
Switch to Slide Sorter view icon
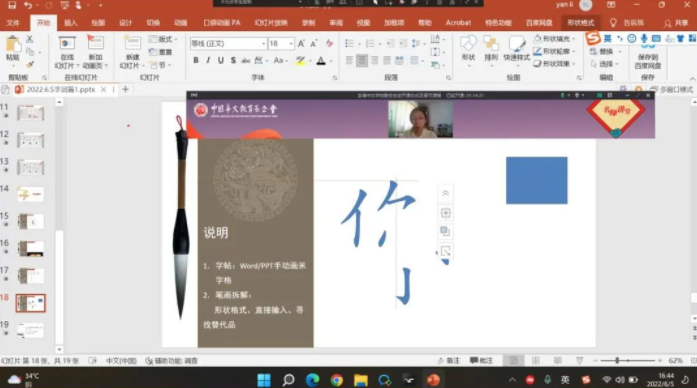coord(536,360)
